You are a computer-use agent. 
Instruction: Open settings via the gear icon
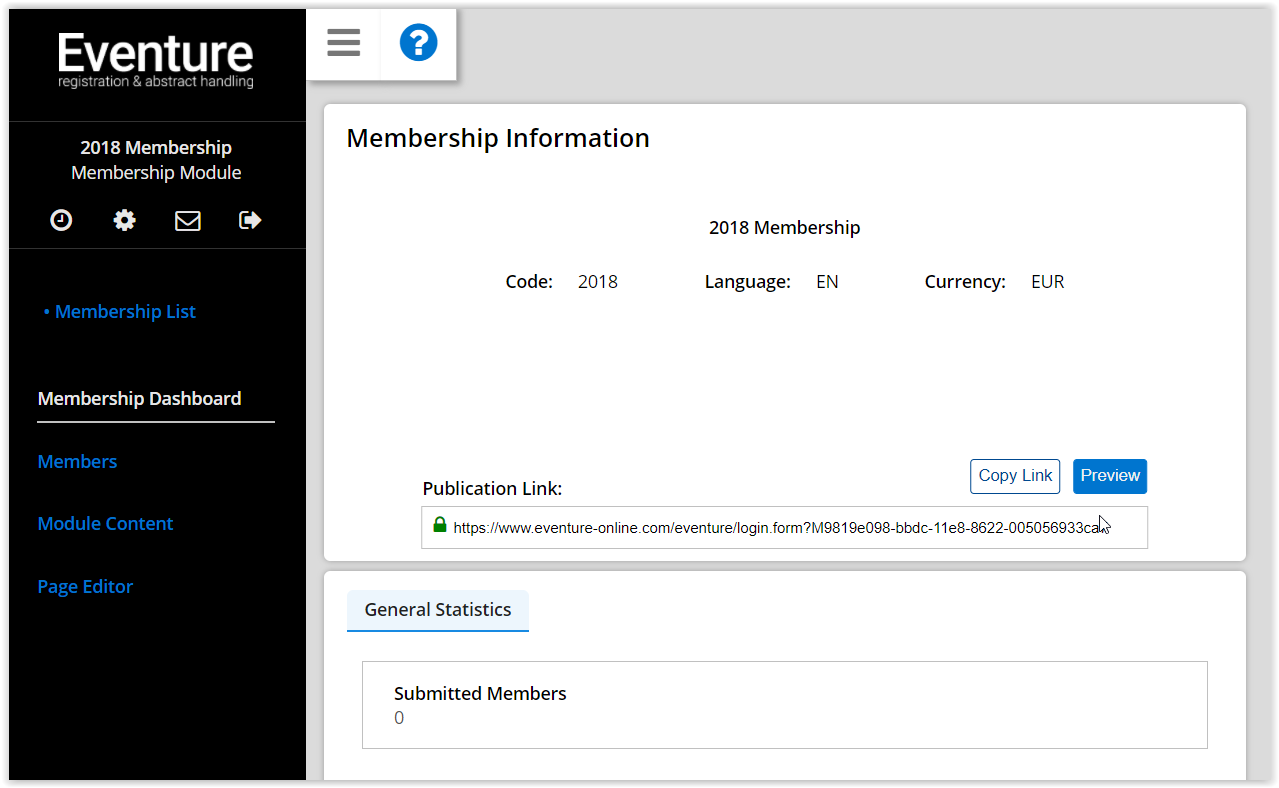click(125, 220)
